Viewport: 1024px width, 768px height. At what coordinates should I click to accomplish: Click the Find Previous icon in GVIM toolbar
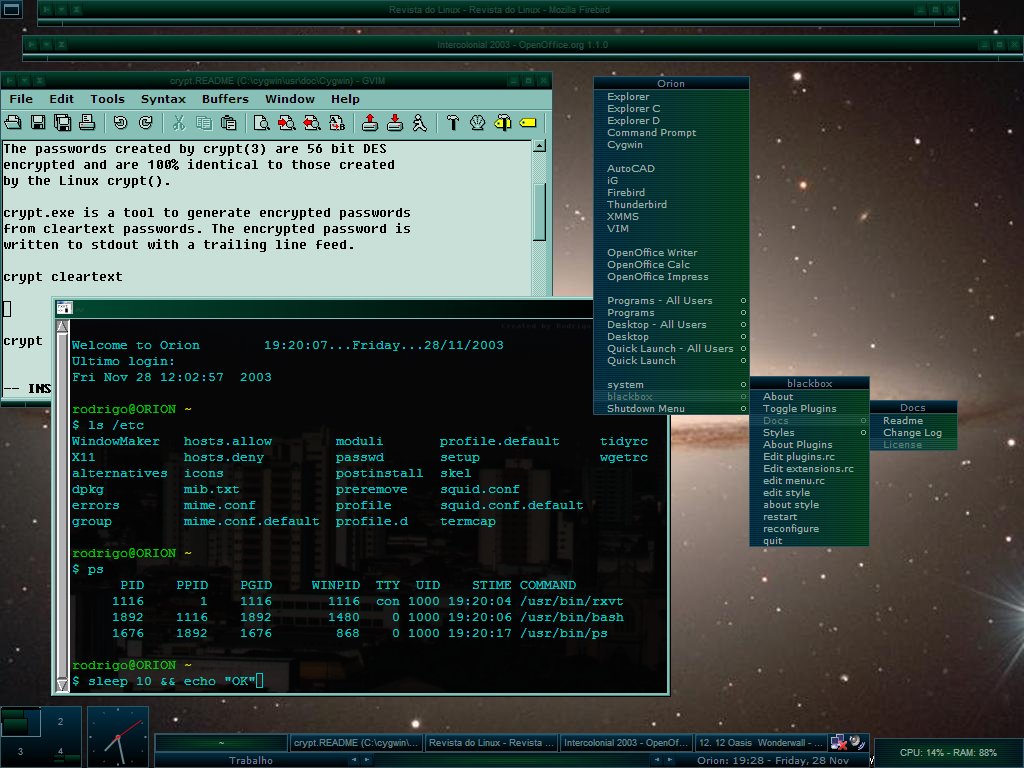312,123
